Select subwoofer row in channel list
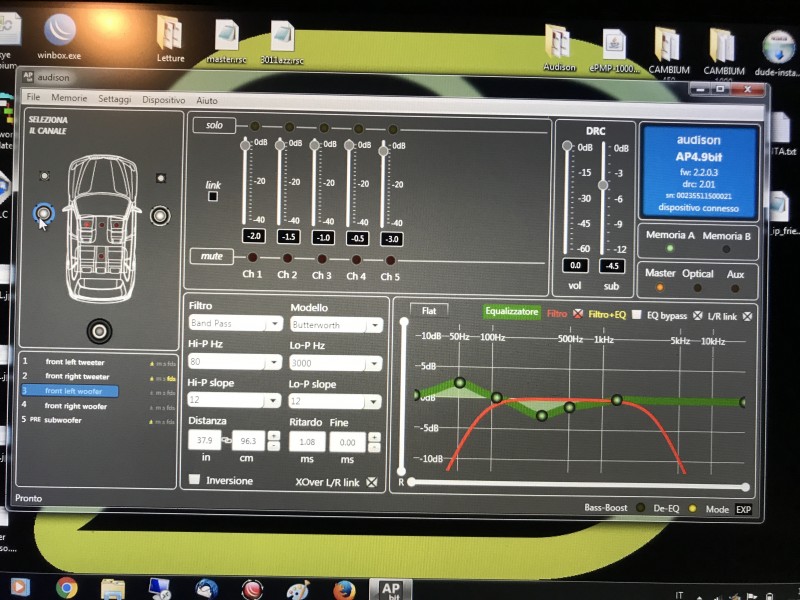 pyautogui.click(x=98, y=420)
